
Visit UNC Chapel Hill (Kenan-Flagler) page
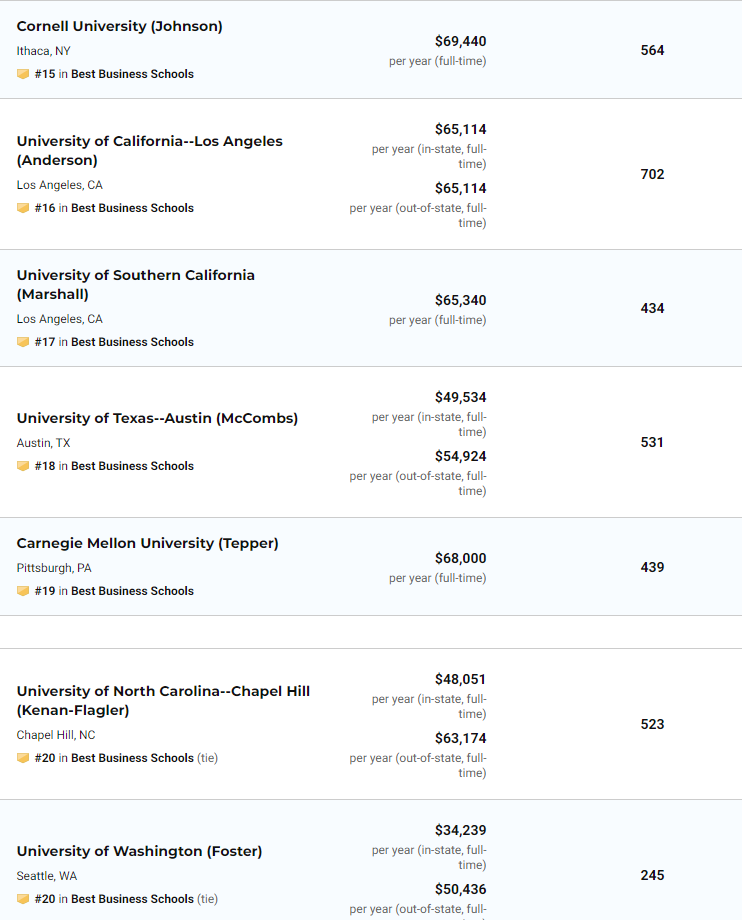coord(163,700)
